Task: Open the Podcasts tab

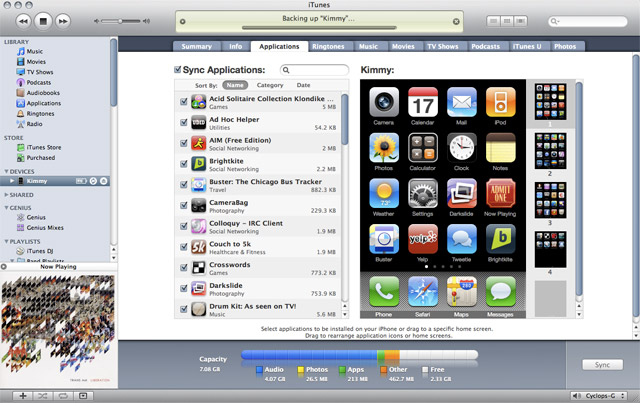Action: click(486, 47)
